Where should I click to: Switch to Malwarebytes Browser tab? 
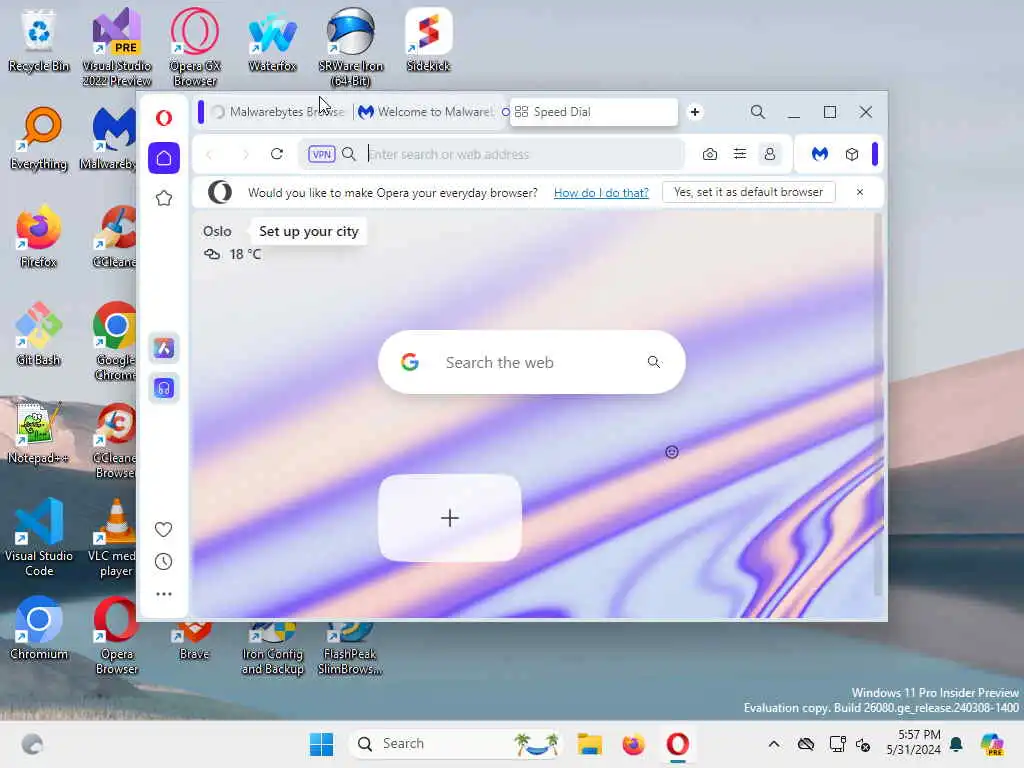pyautogui.click(x=279, y=112)
